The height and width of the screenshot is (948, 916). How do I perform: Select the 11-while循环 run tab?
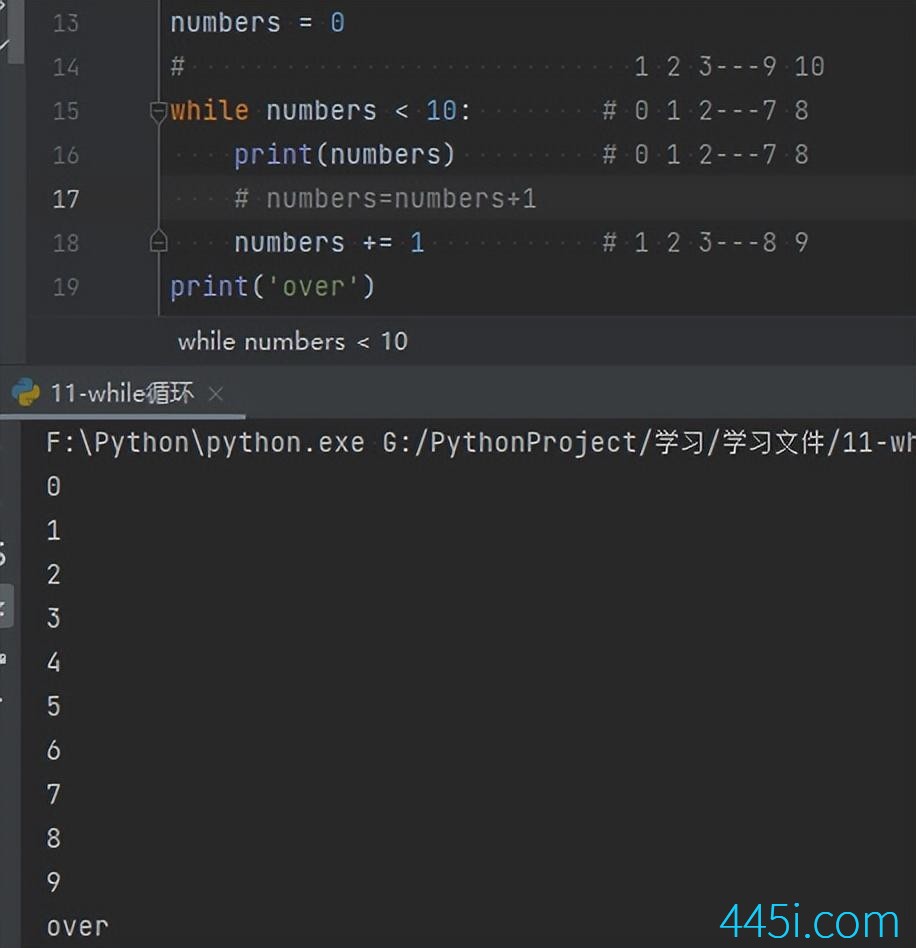pyautogui.click(x=122, y=394)
